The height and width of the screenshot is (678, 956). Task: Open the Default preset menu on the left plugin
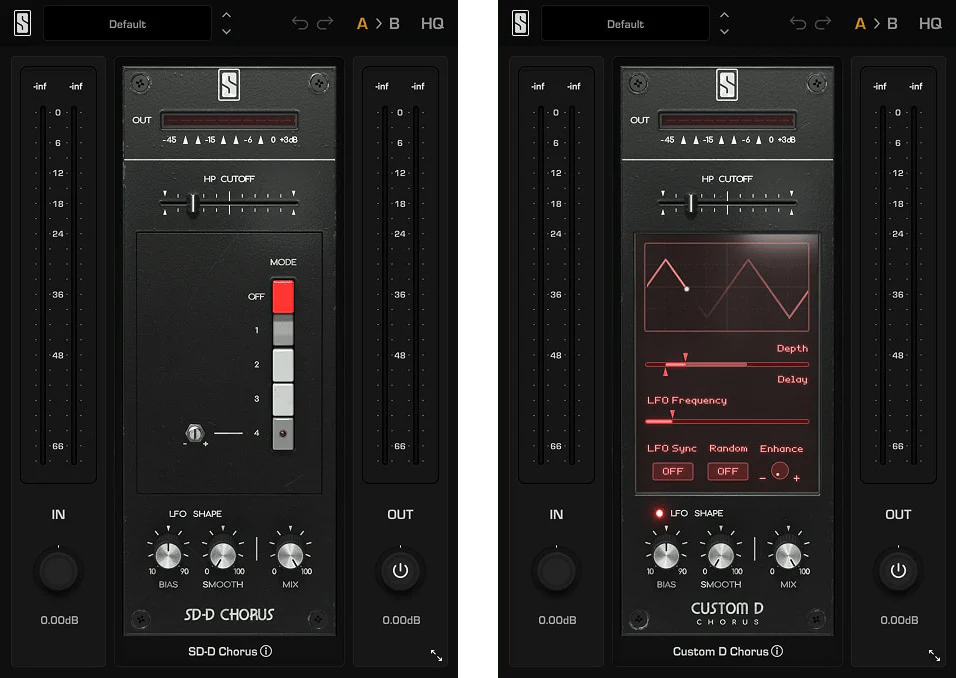click(127, 22)
